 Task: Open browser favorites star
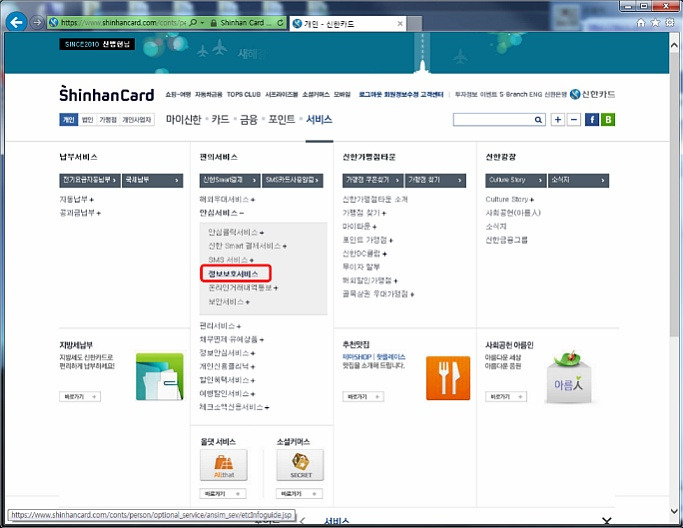tap(655, 23)
